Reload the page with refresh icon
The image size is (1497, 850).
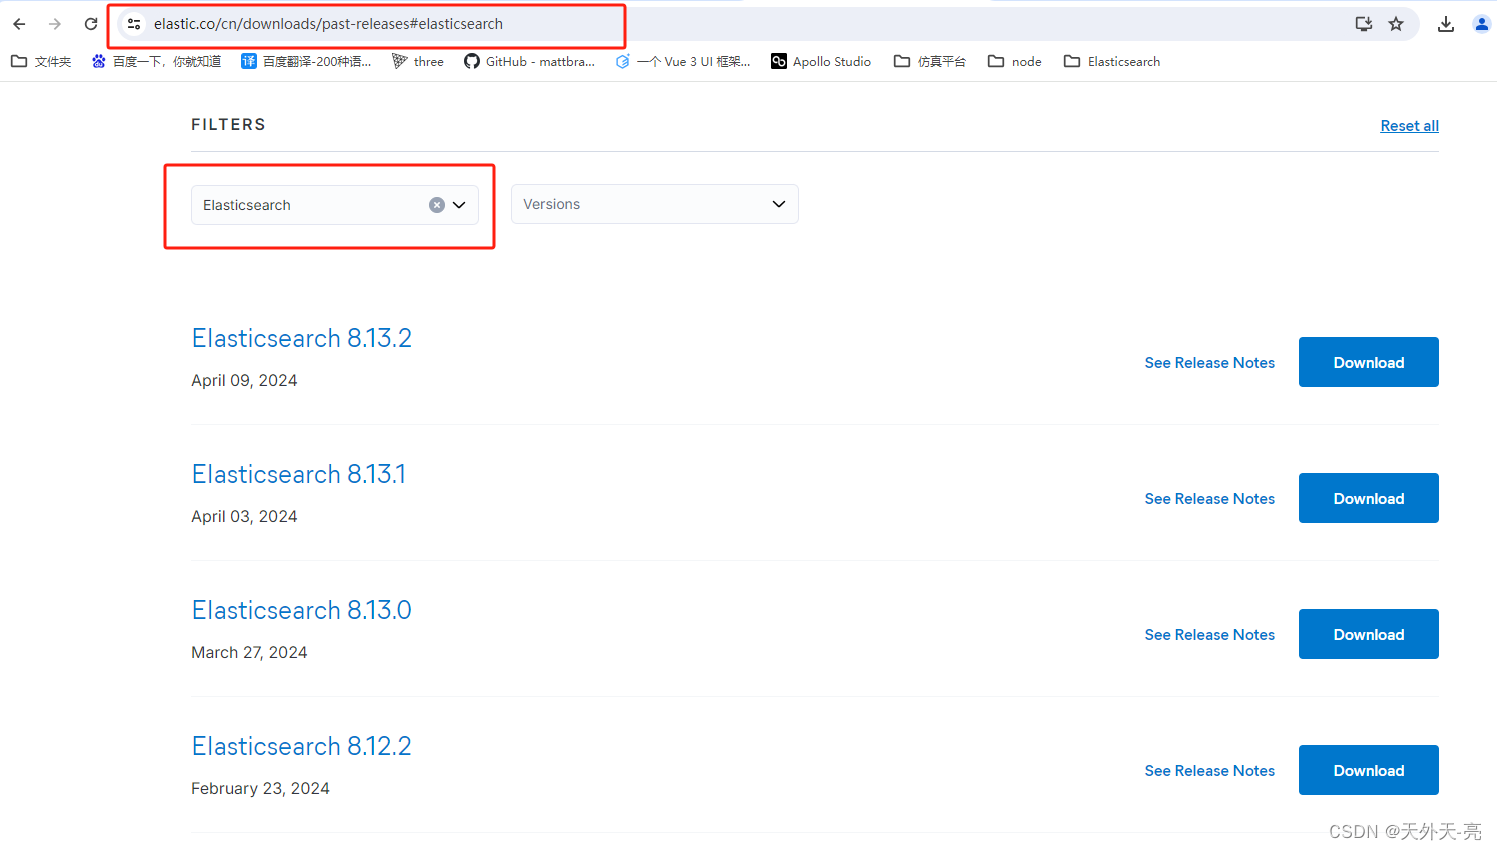click(91, 24)
